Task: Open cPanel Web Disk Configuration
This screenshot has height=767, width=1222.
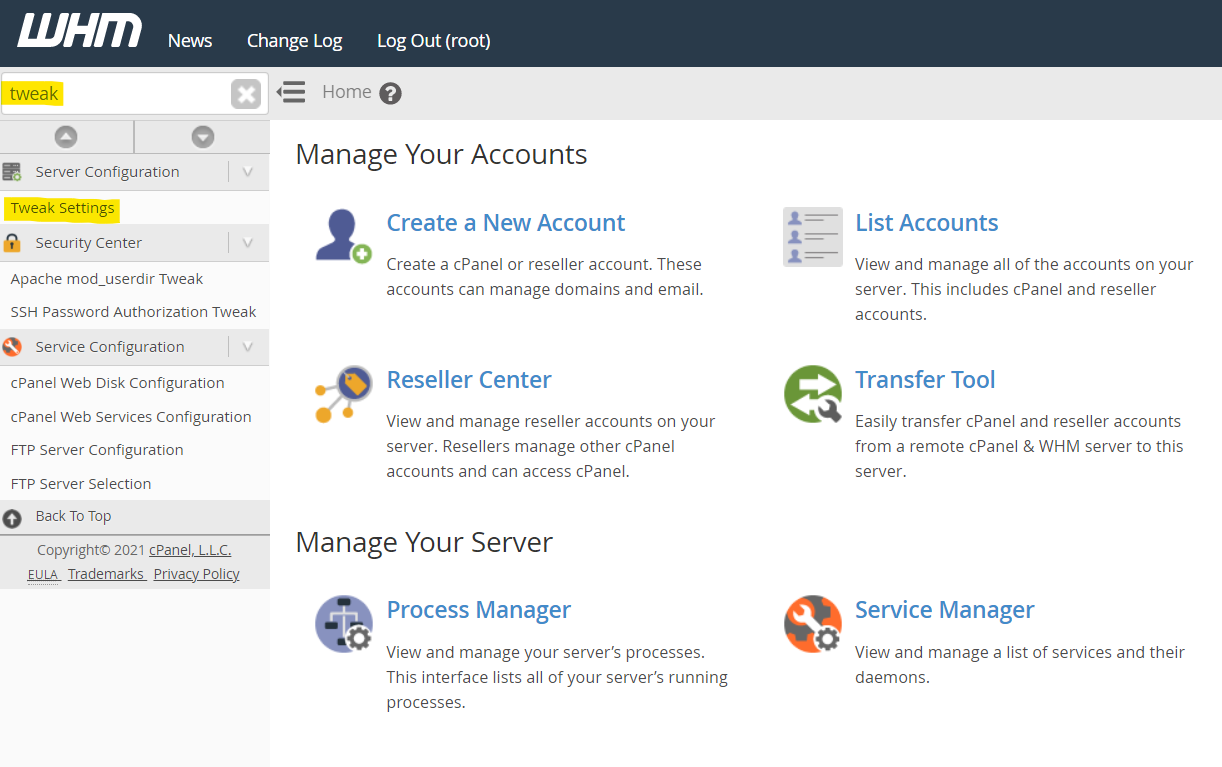Action: tap(117, 383)
